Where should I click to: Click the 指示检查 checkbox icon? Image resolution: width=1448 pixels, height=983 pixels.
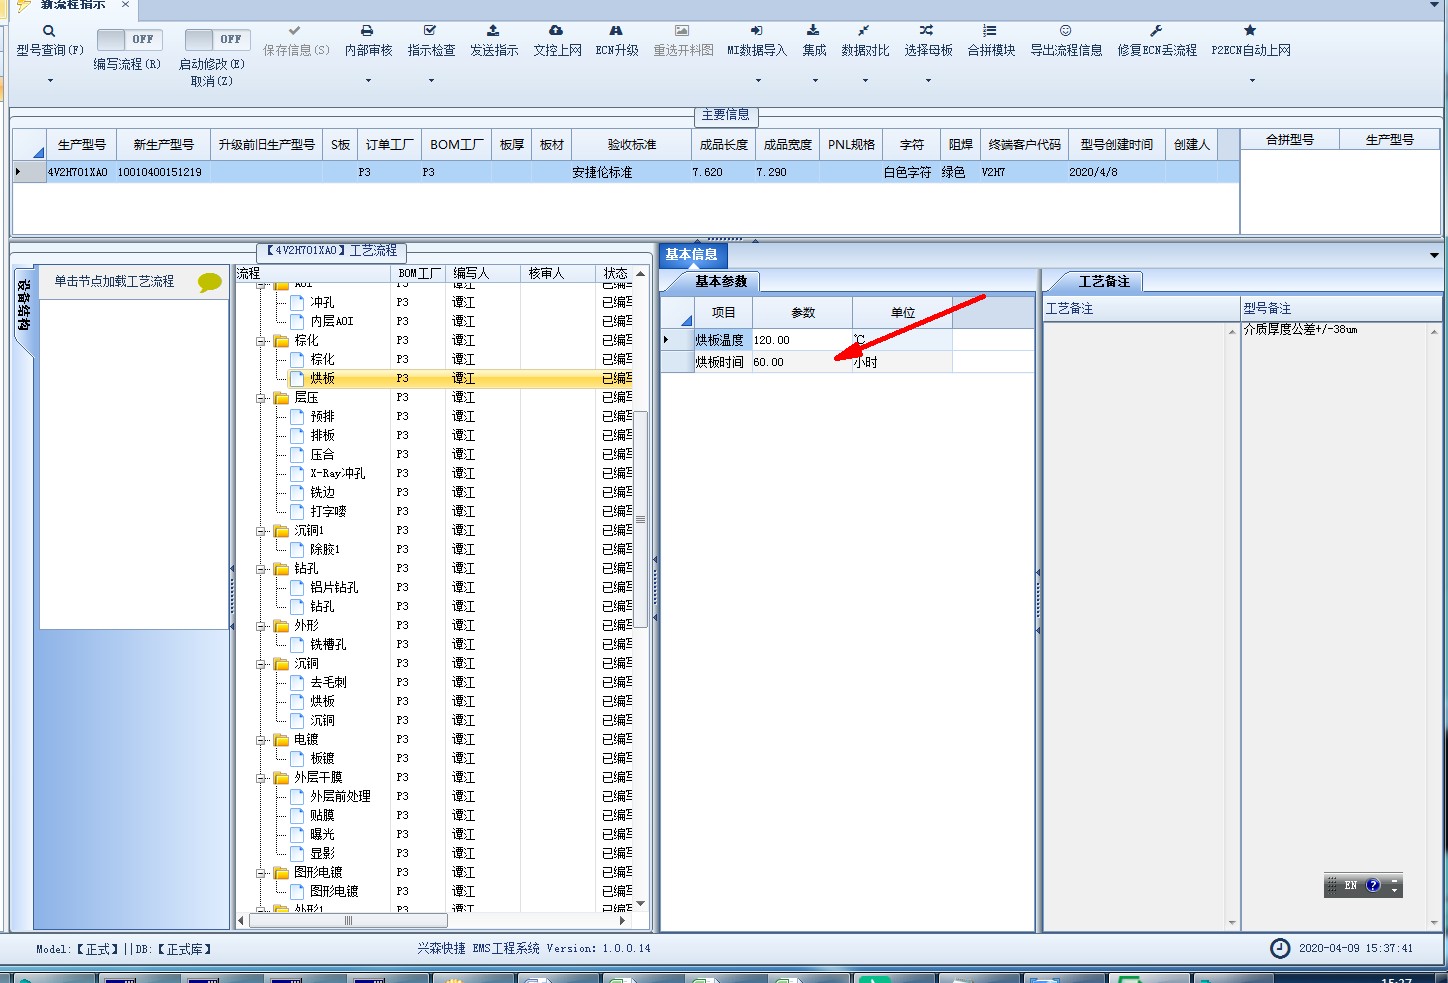coord(430,31)
